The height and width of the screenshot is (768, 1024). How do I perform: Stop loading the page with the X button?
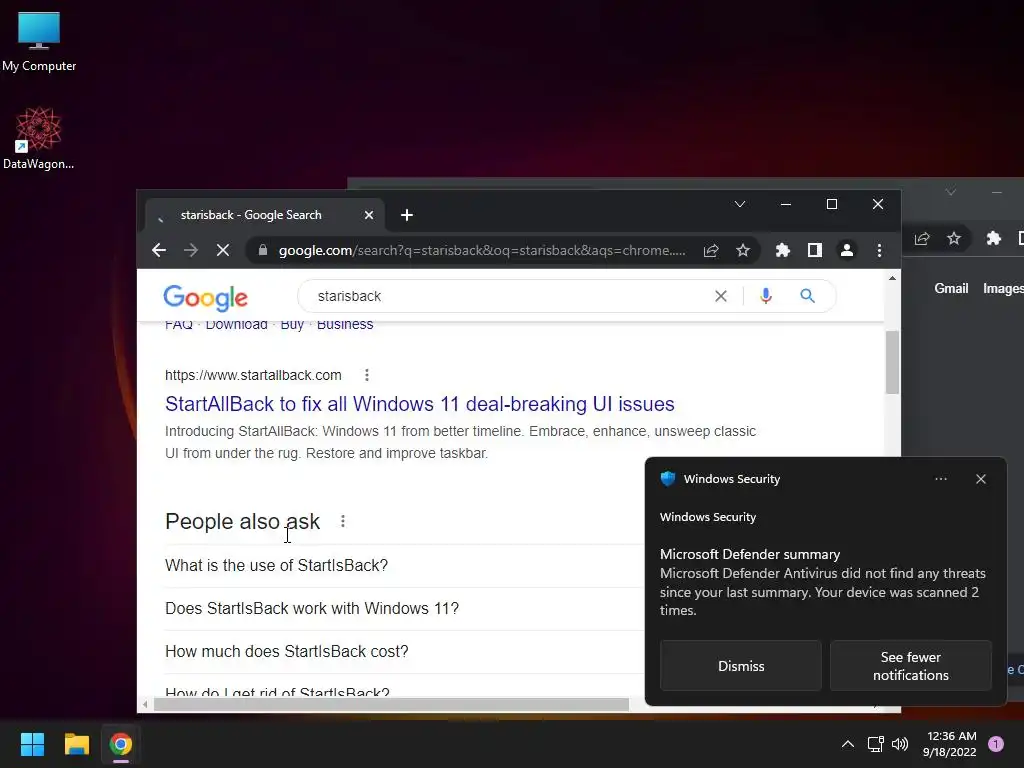(223, 250)
